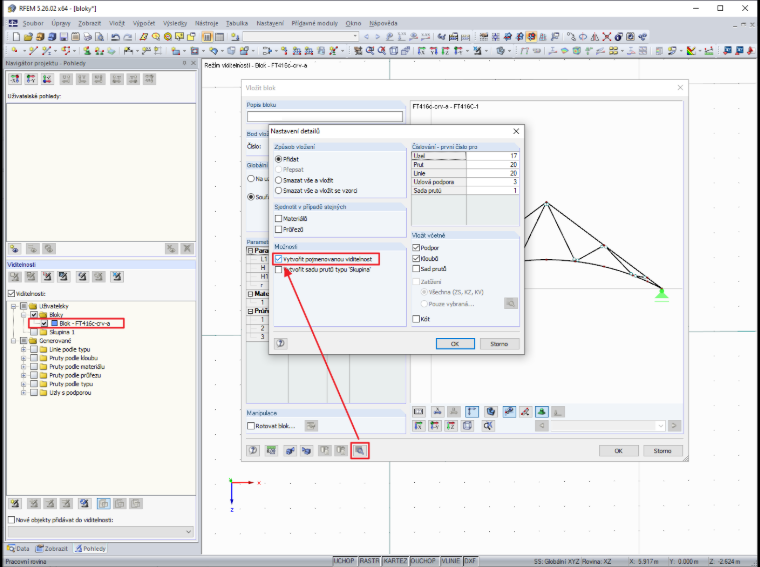This screenshot has width=760, height=567.
Task: Click the Redo arrow icon
Action: coord(127,37)
